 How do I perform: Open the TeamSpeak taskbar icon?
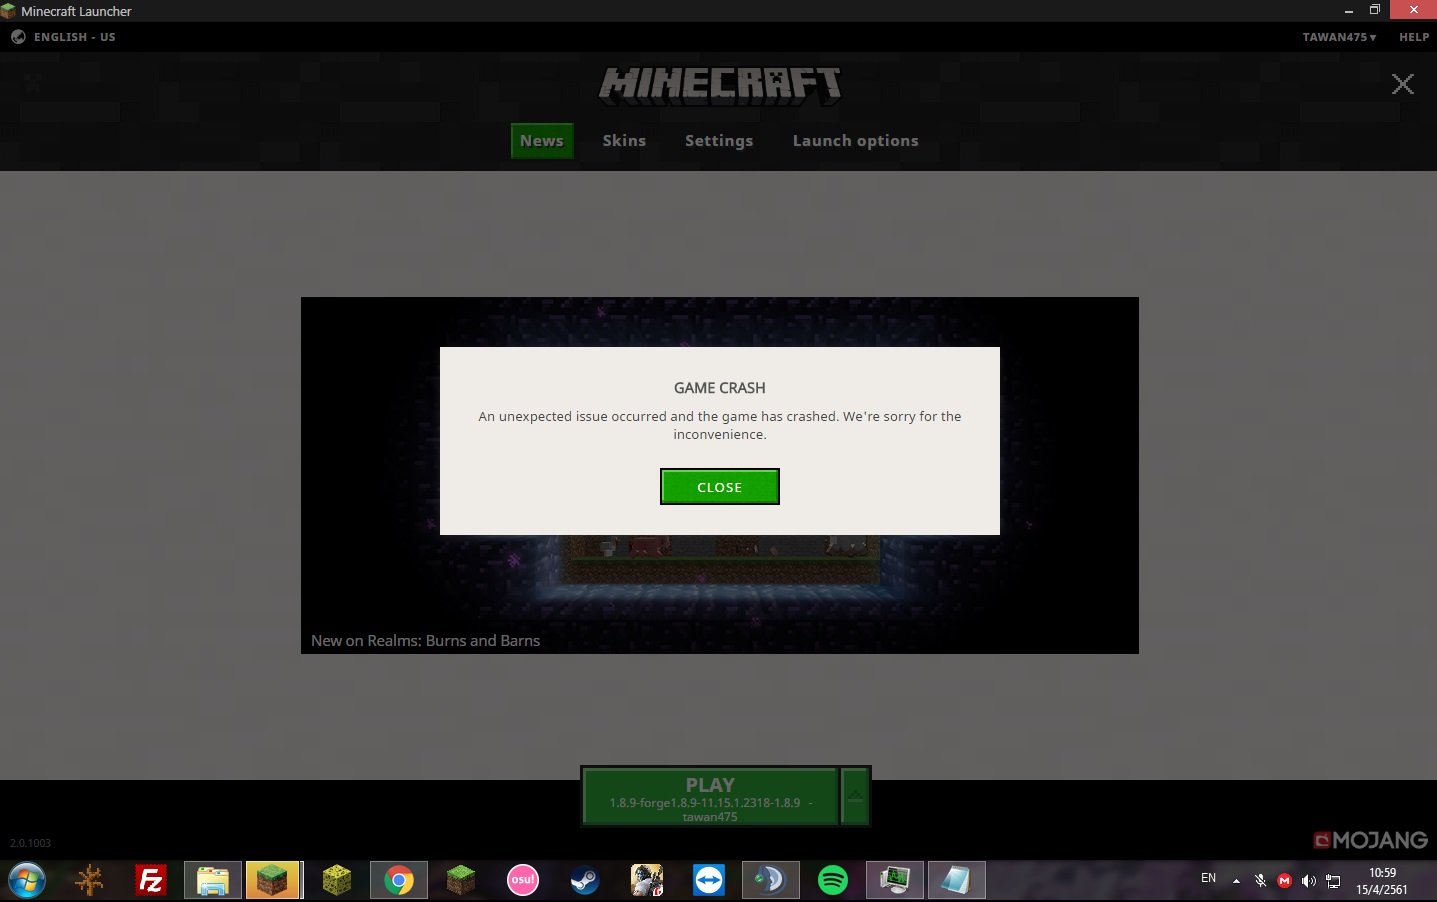[x=771, y=881]
